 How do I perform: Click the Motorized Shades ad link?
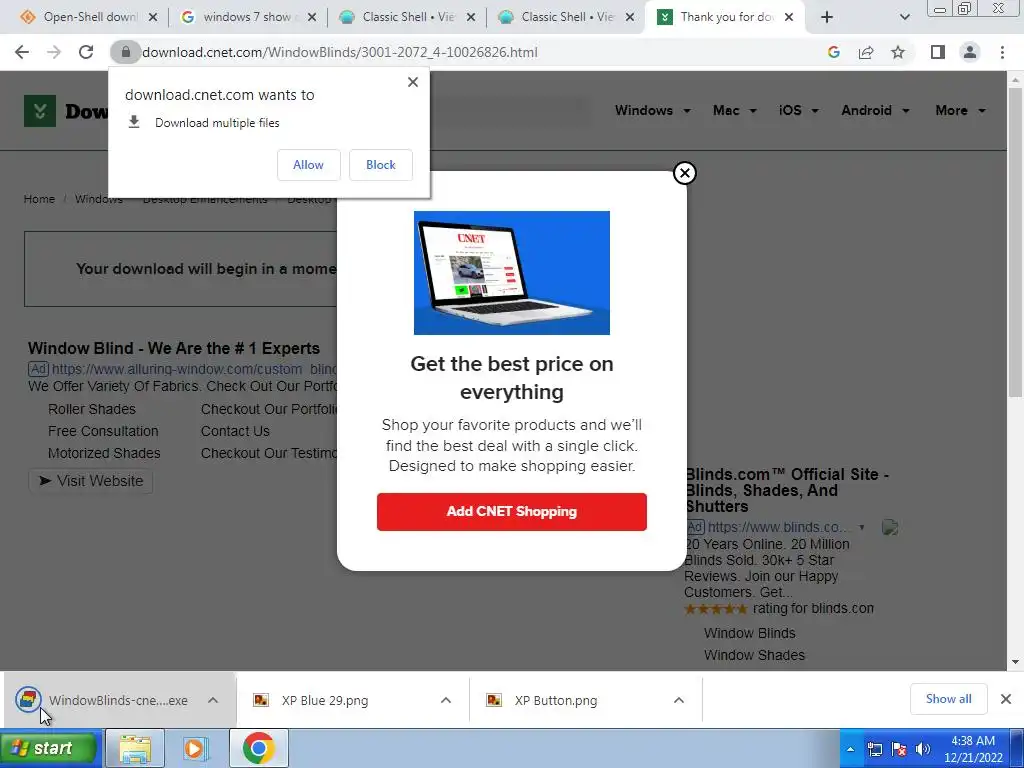104,453
